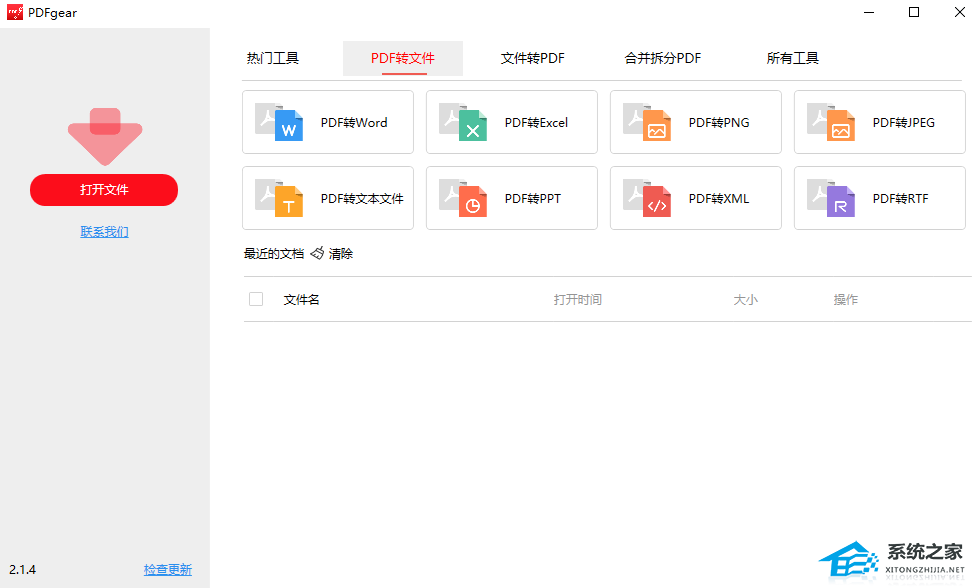This screenshot has width=980, height=588.
Task: Go to the 合并拆分PDF tab
Action: coord(663,58)
